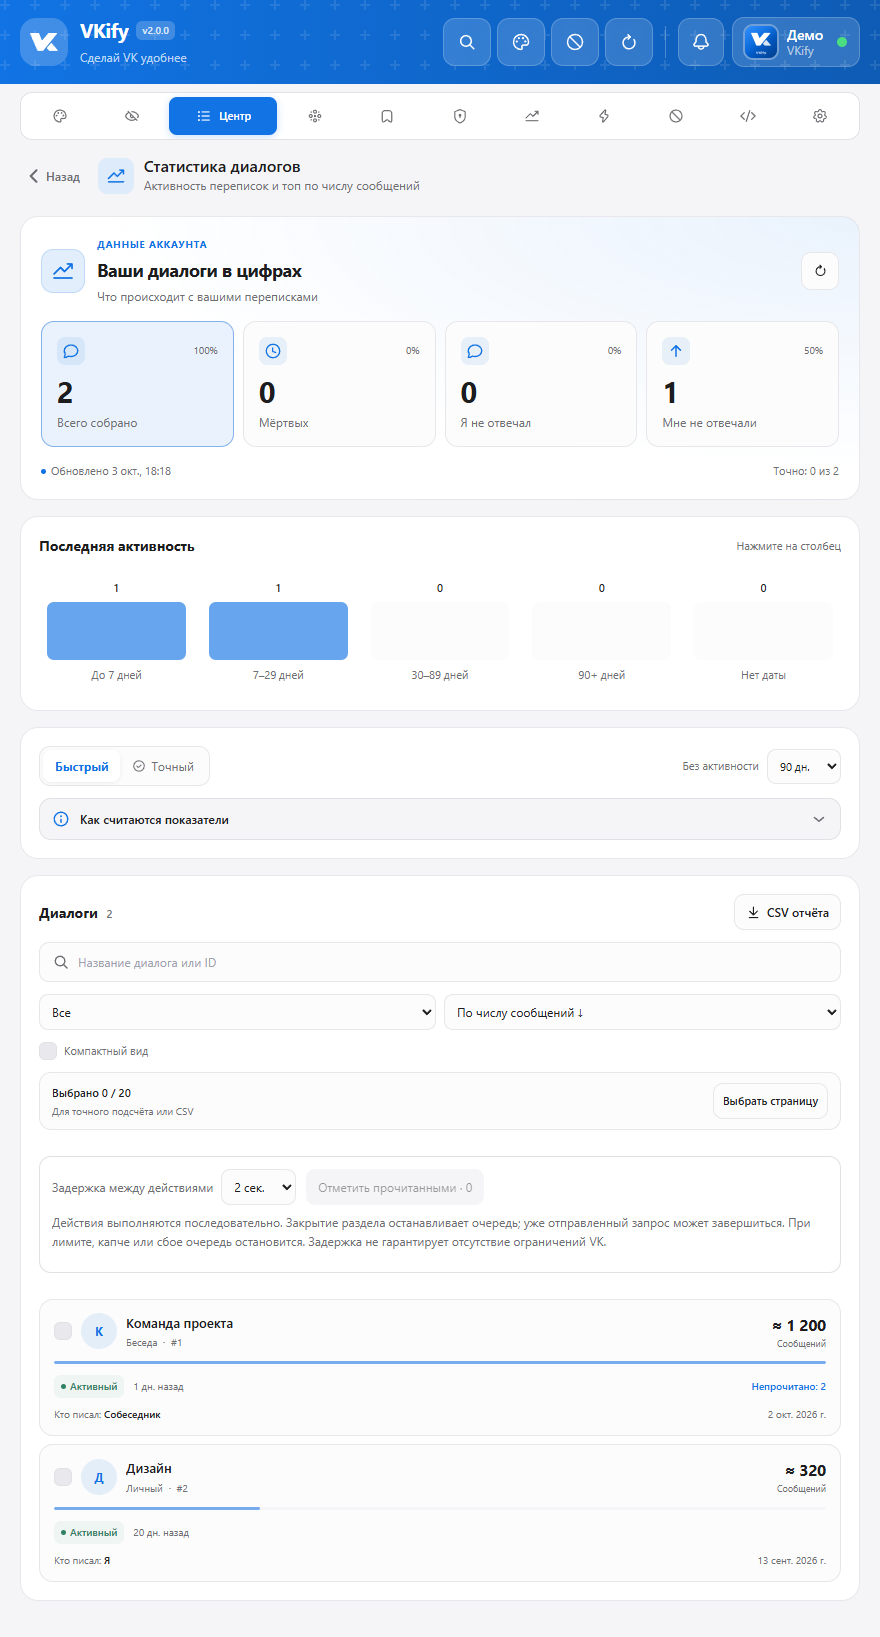The image size is (880, 1637).
Task: Open the Без активности 90 дн. dropdown
Action: tap(804, 767)
